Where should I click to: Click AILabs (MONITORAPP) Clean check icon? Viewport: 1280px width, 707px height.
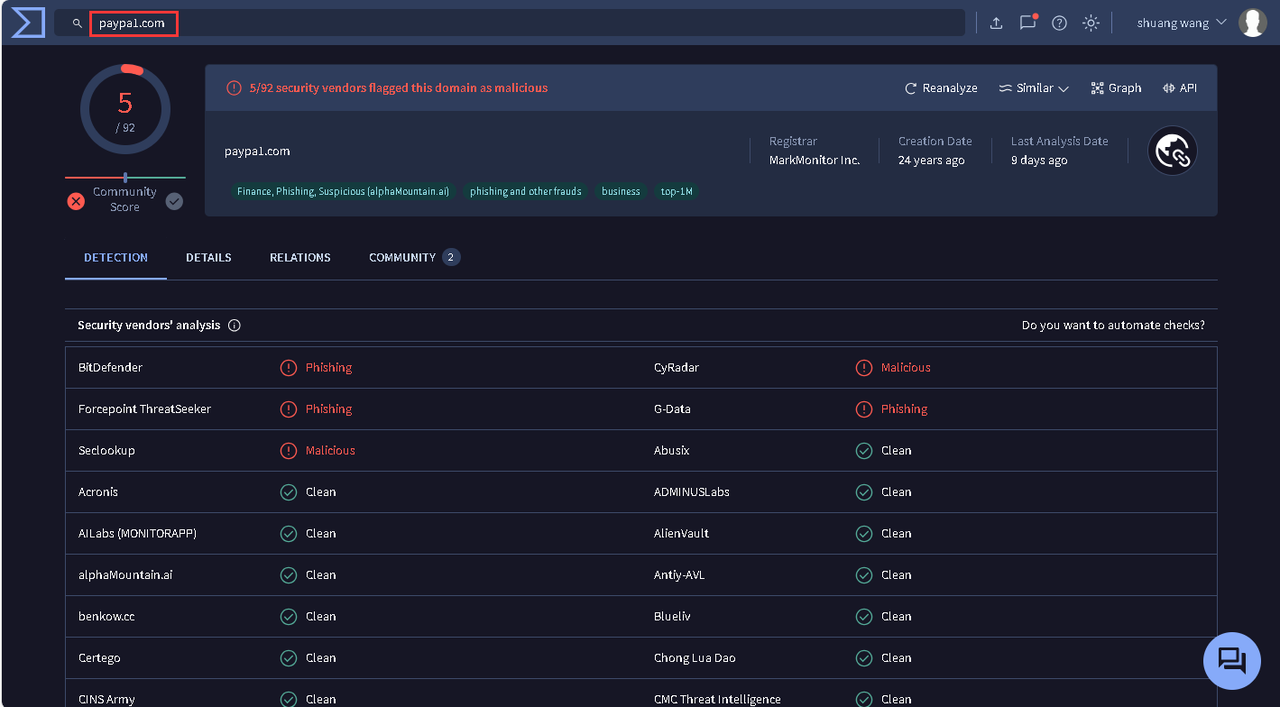point(288,533)
